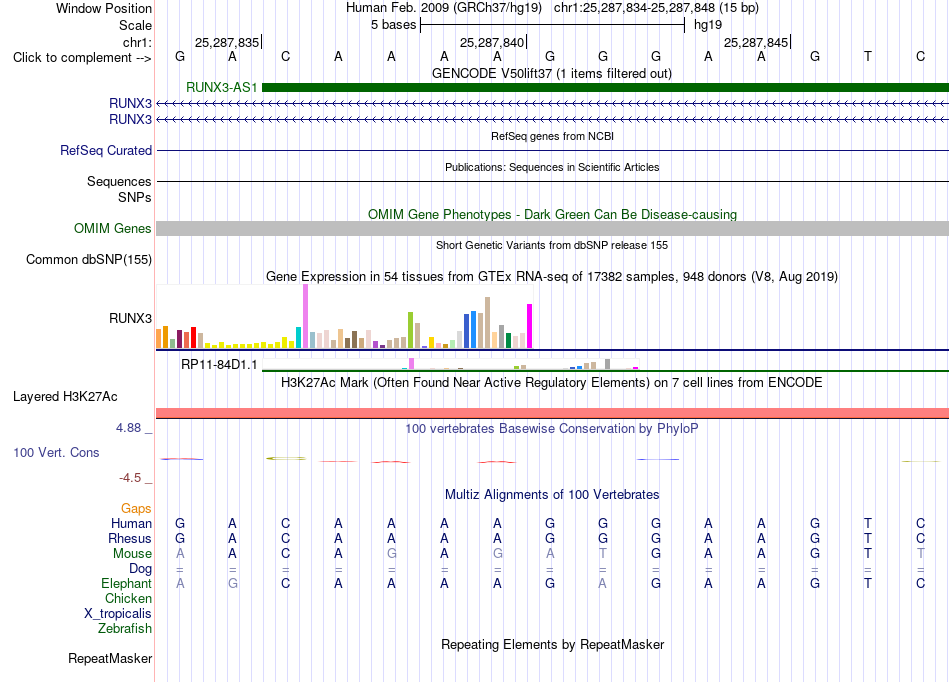Click 'Publications: Sequences in Scientific Articles' title
This screenshot has width=950, height=682.
(552, 167)
